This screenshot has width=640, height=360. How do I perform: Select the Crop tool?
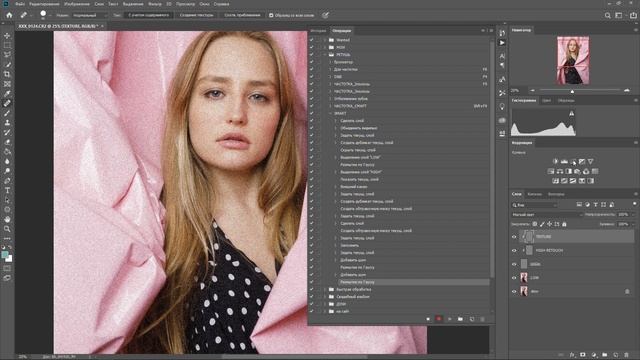pyautogui.click(x=7, y=74)
